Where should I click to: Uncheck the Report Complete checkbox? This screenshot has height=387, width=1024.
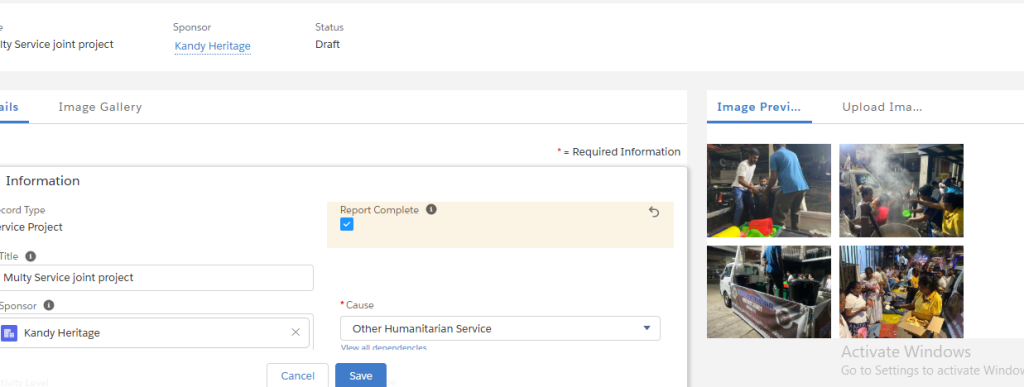[347, 224]
